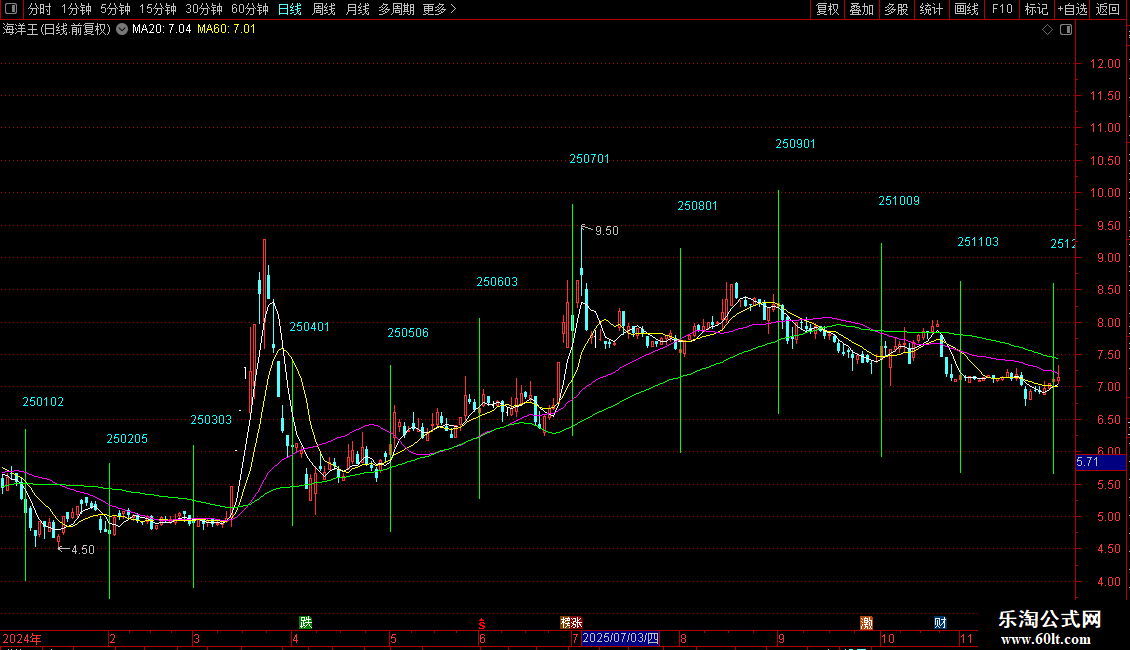Click the 250102 date annotation
Image resolution: width=1130 pixels, height=650 pixels.
point(43,402)
